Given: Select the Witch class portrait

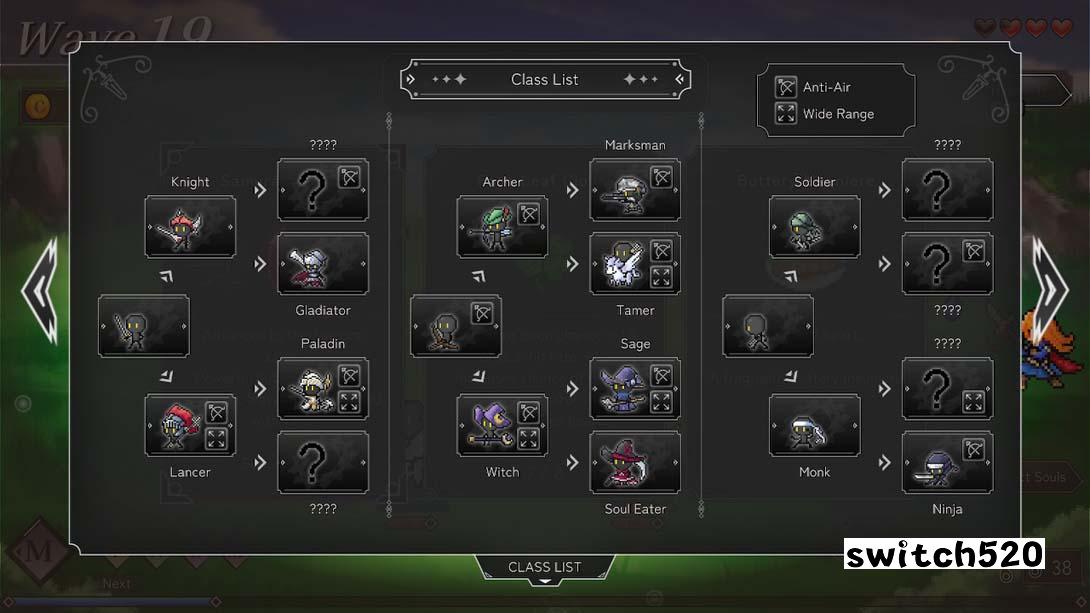Looking at the screenshot, I should click(502, 425).
